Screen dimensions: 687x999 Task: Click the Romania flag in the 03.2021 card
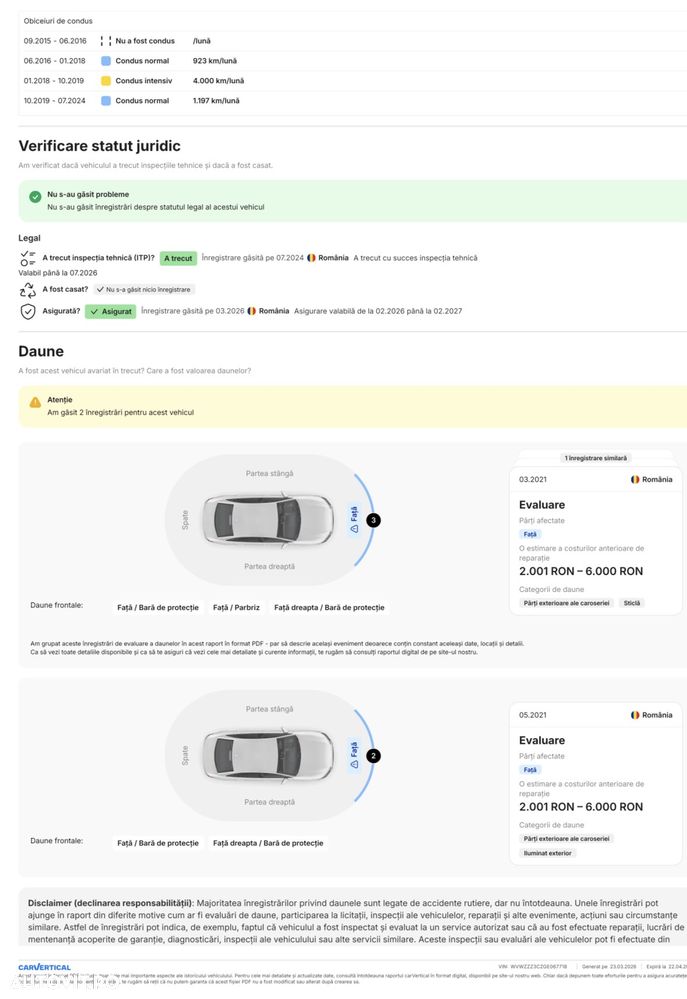[635, 479]
